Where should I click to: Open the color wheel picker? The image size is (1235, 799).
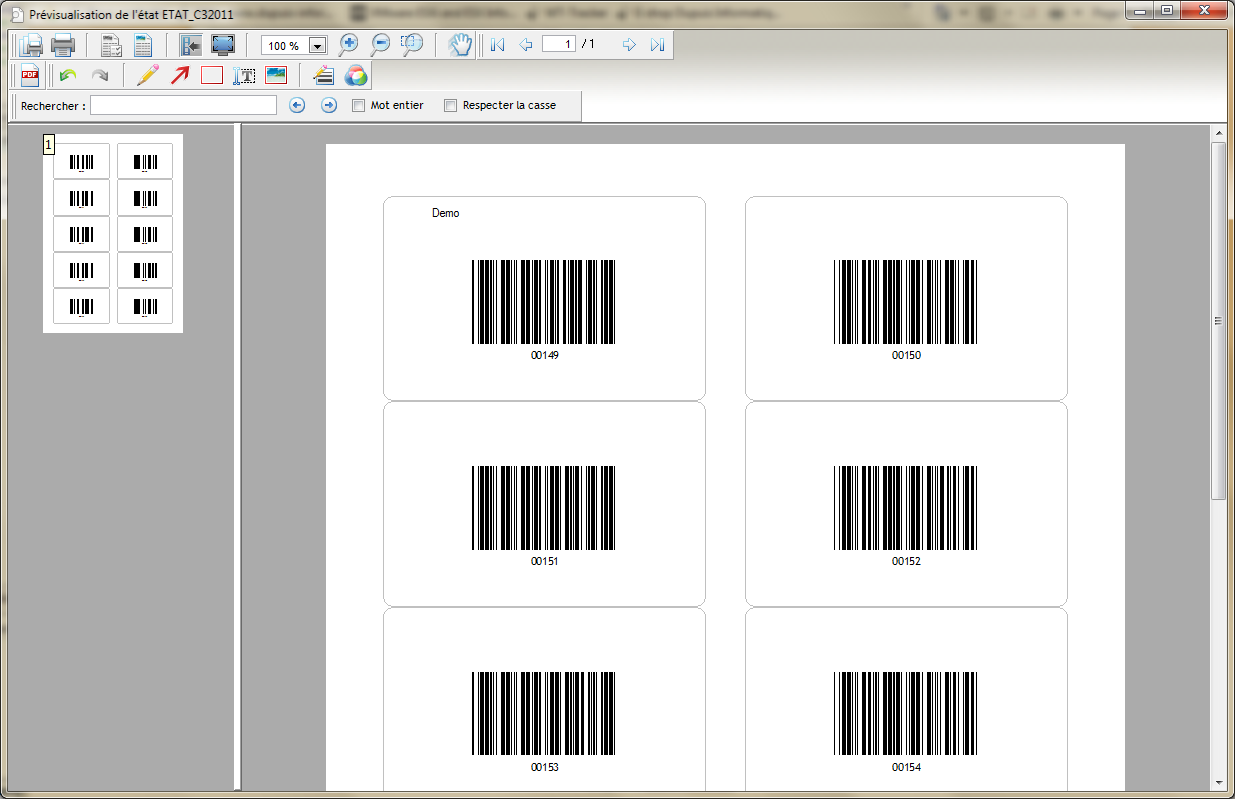pos(355,75)
